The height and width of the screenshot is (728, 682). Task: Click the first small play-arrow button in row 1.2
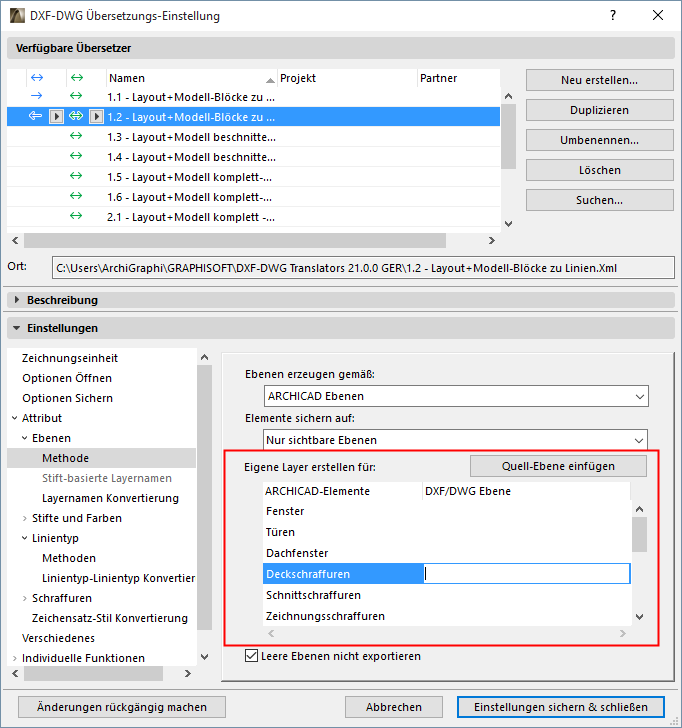(56, 117)
